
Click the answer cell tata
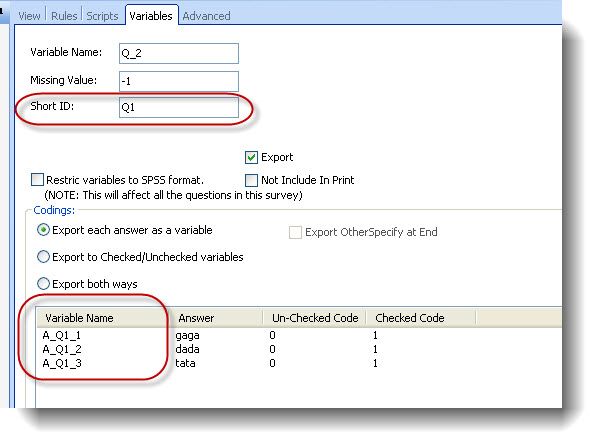(x=185, y=363)
